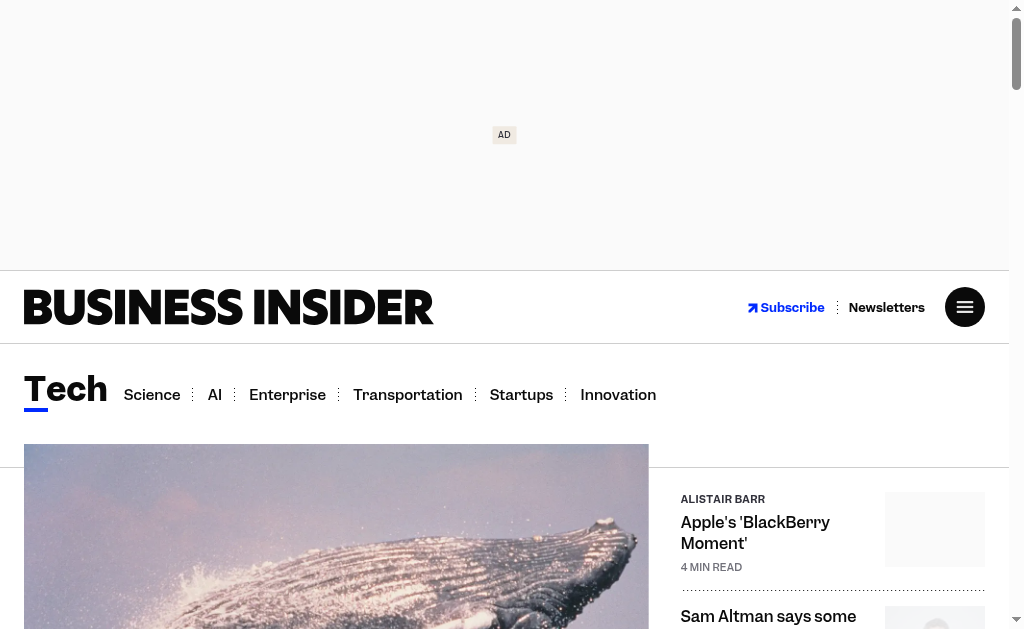This screenshot has width=1024, height=629.
Task: Click the Sam Altman article thumbnail
Action: pos(935,617)
